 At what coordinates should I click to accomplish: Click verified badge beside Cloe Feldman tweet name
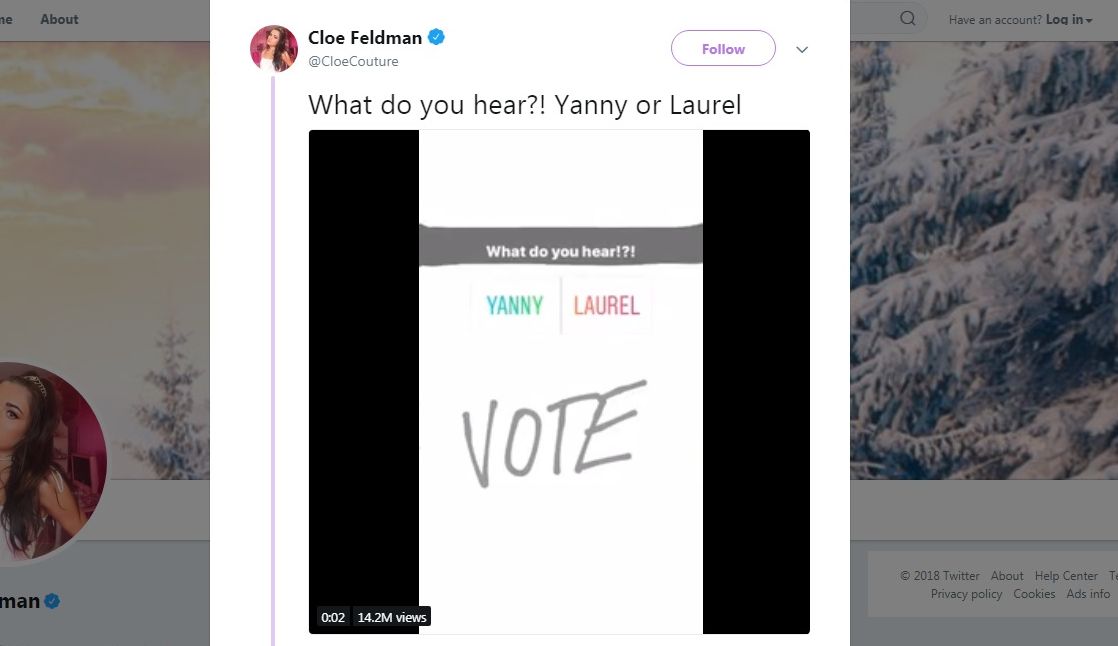pos(436,38)
